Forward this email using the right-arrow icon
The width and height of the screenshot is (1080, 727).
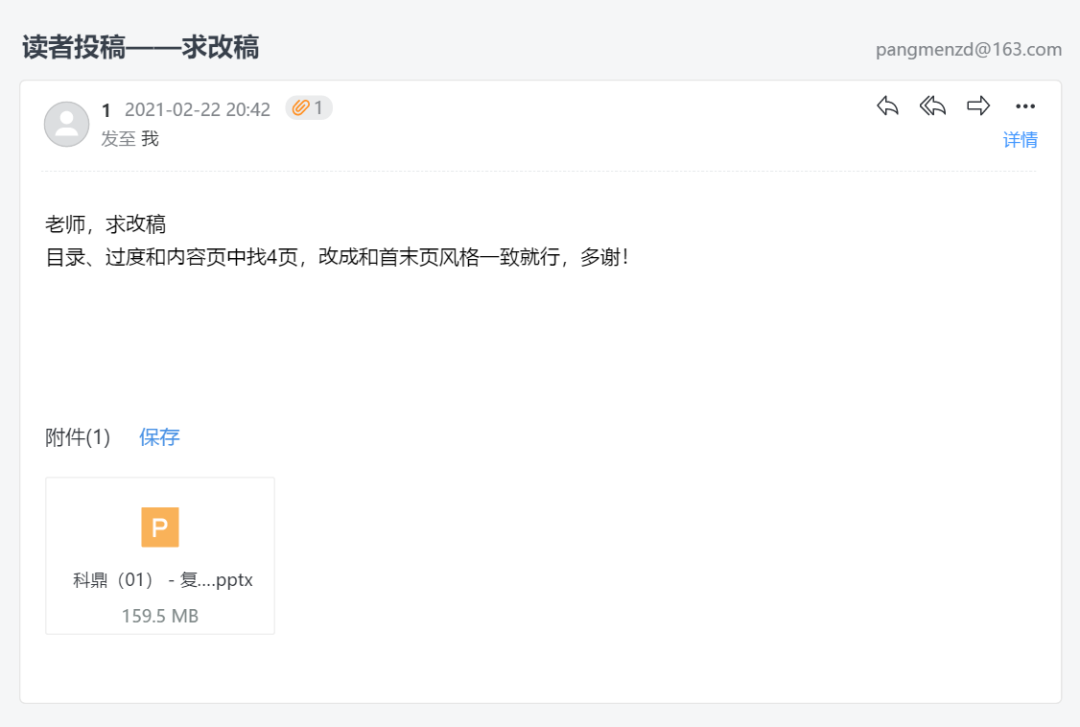(x=978, y=106)
